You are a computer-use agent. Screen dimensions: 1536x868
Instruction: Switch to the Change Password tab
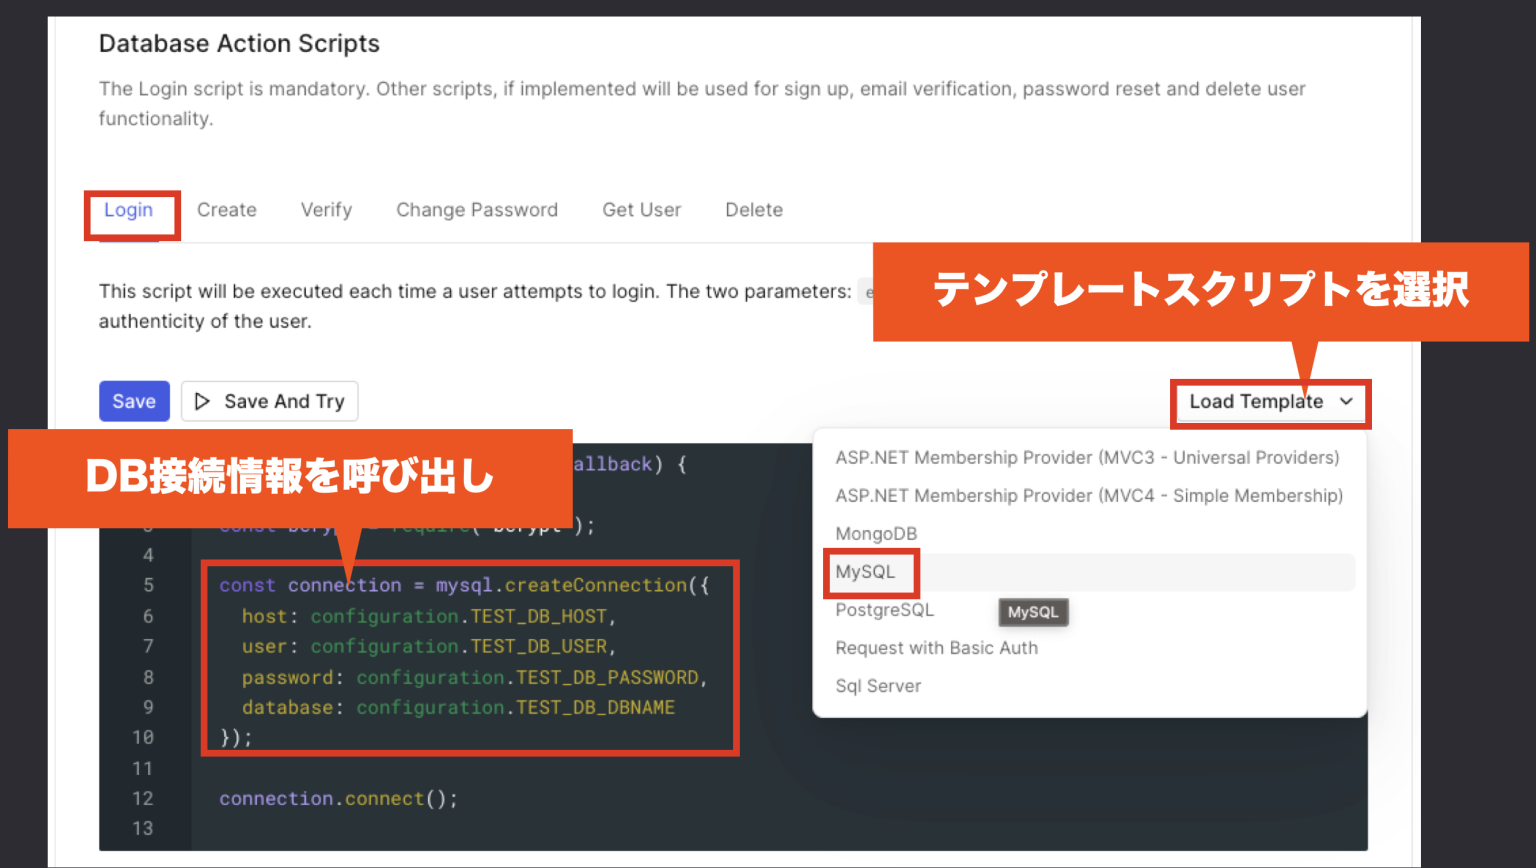click(x=477, y=209)
